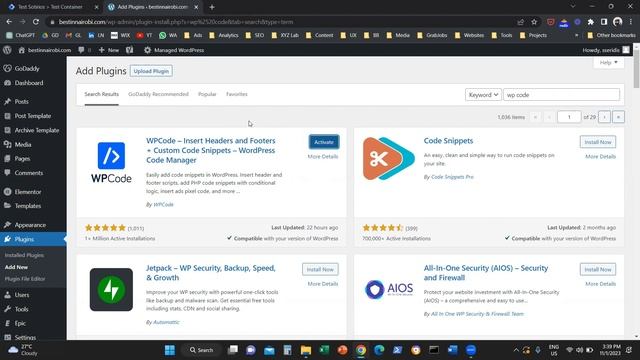Open the Epic sidebar icon
Image resolution: width=640 pixels, height=360 pixels.
tap(7, 323)
